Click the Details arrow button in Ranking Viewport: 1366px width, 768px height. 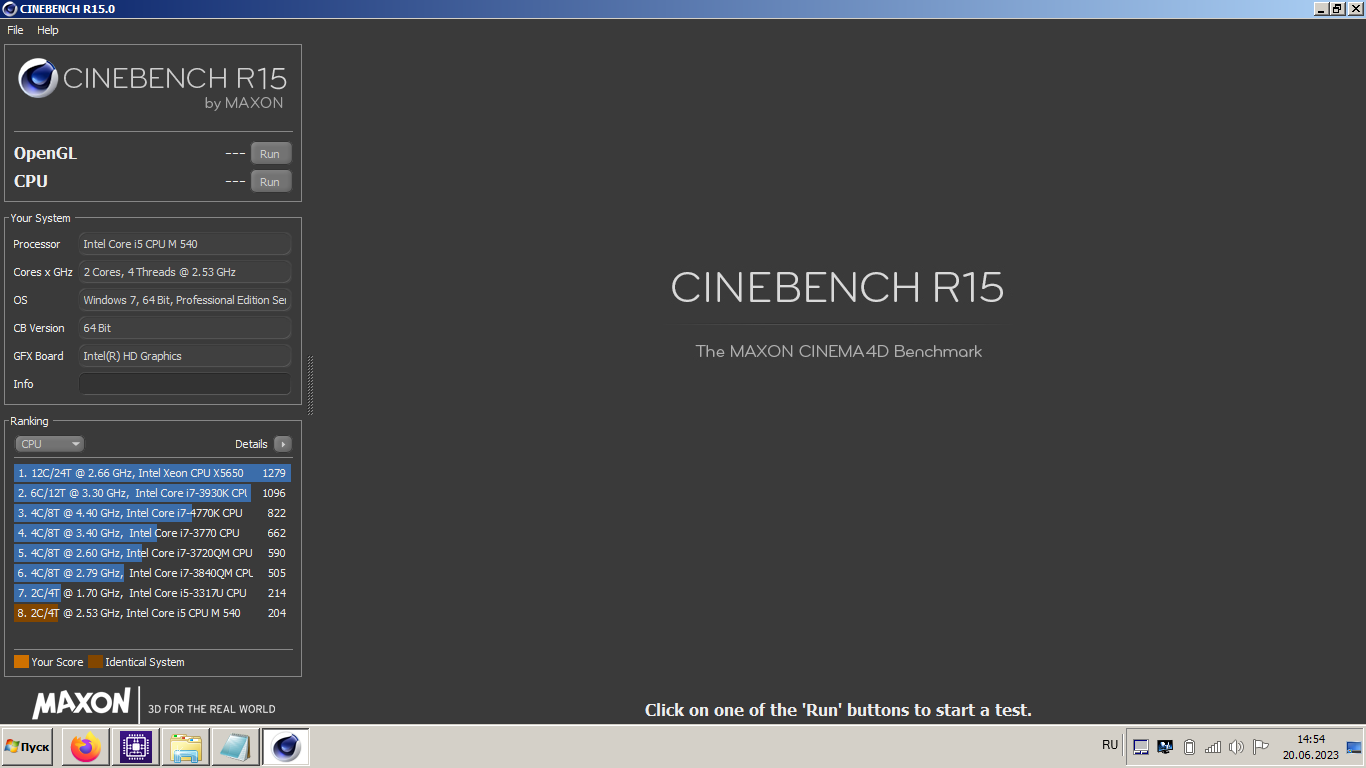coord(283,444)
